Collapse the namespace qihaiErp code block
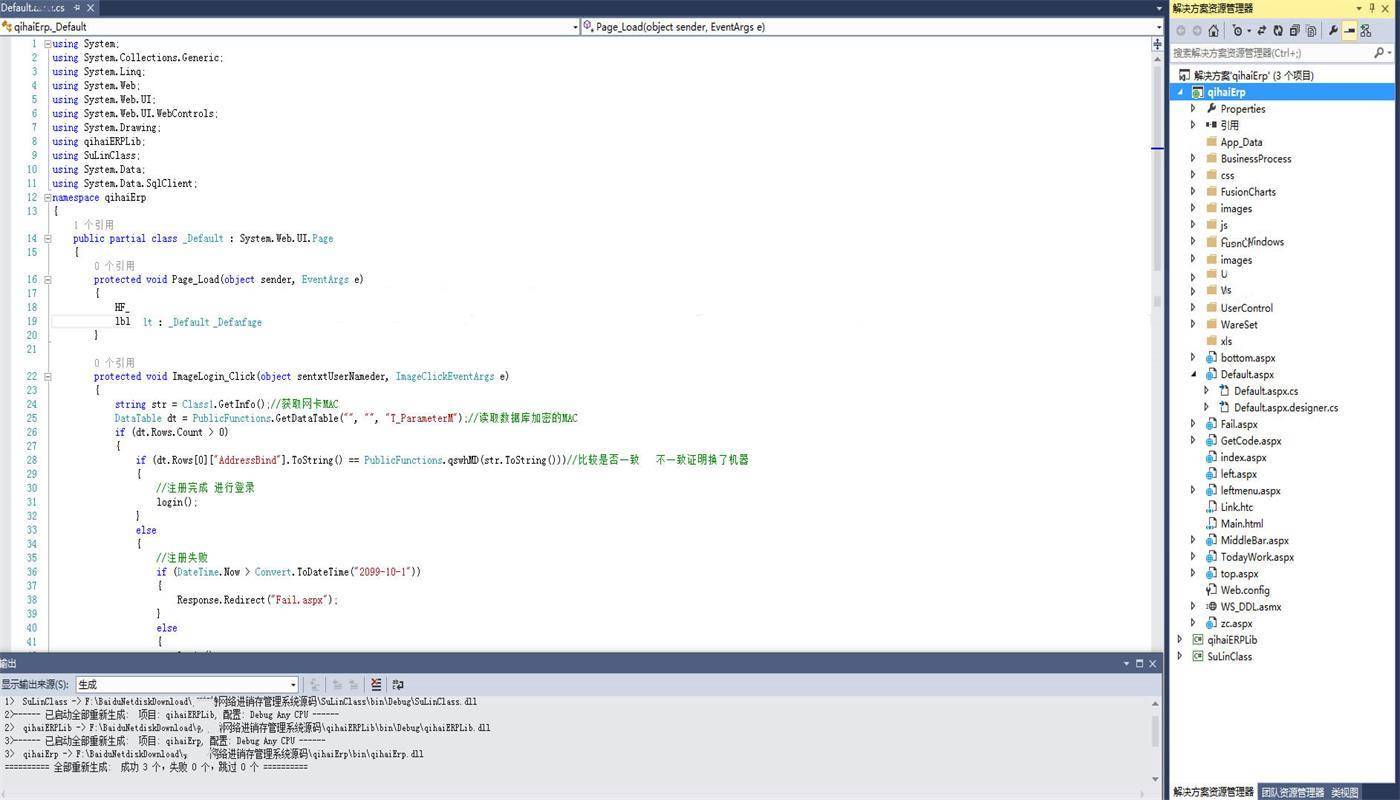 pos(47,198)
